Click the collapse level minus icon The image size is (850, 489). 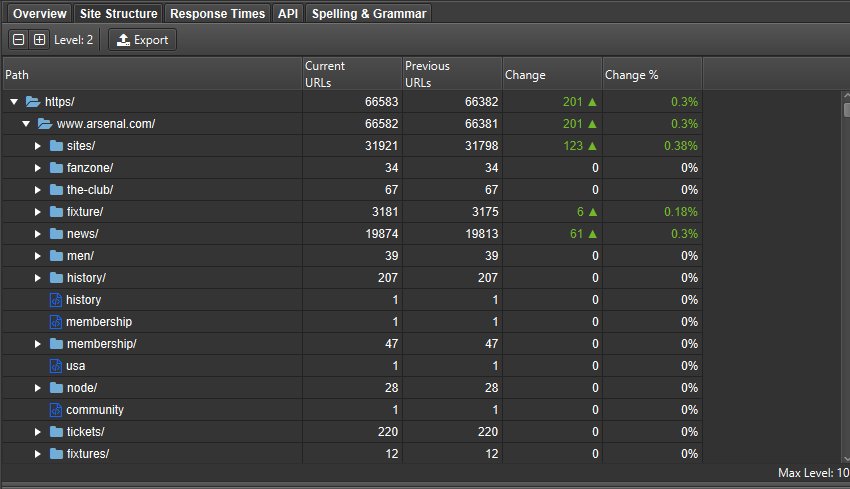[x=19, y=40]
